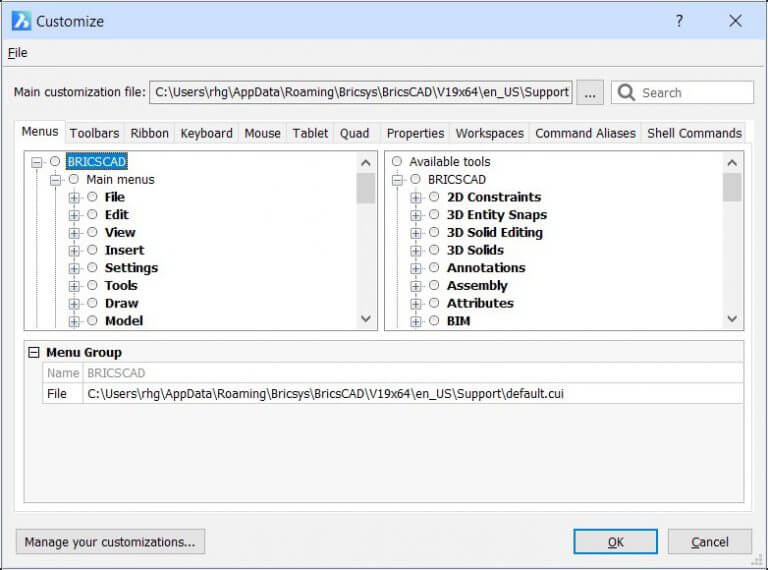Click the OK button
Image resolution: width=768 pixels, height=570 pixels.
click(x=615, y=542)
